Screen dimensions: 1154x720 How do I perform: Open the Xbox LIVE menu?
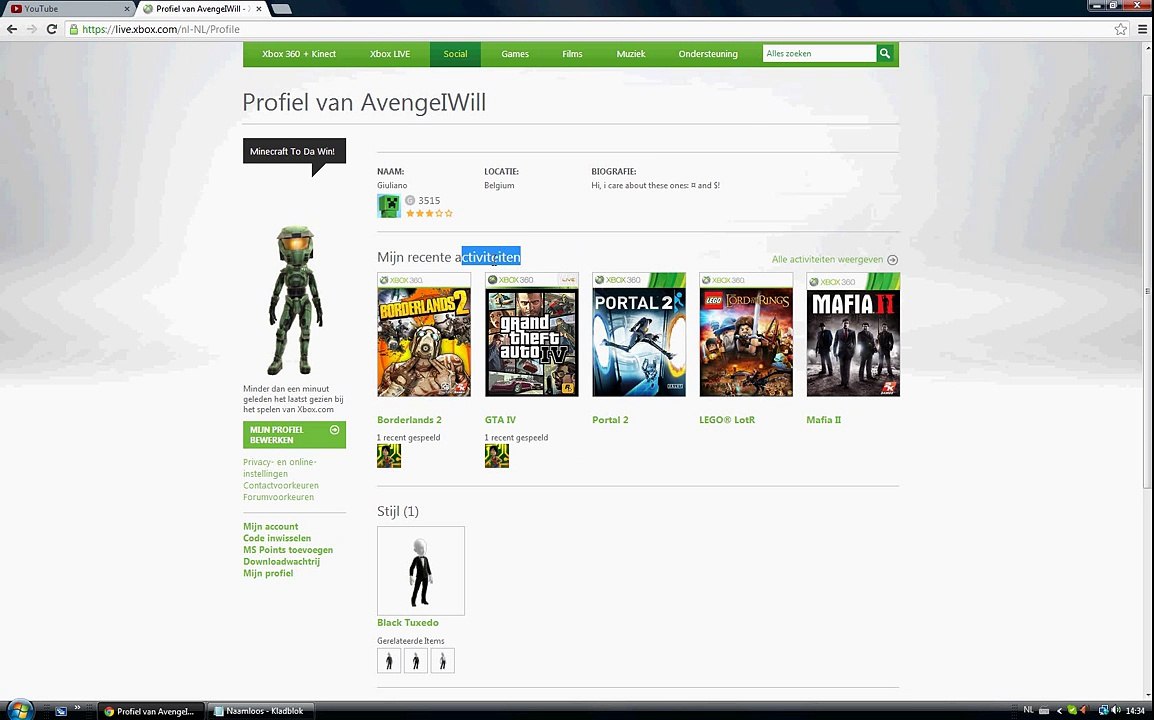[x=390, y=54]
